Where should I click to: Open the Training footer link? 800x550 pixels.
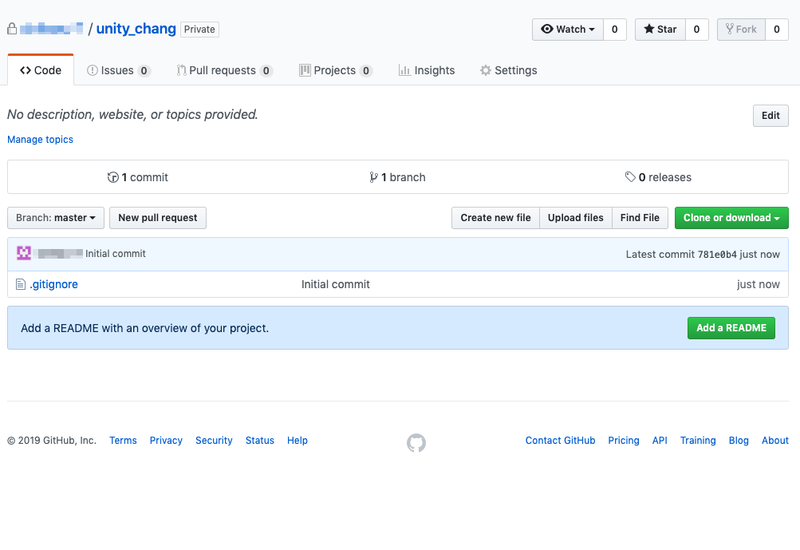698,440
